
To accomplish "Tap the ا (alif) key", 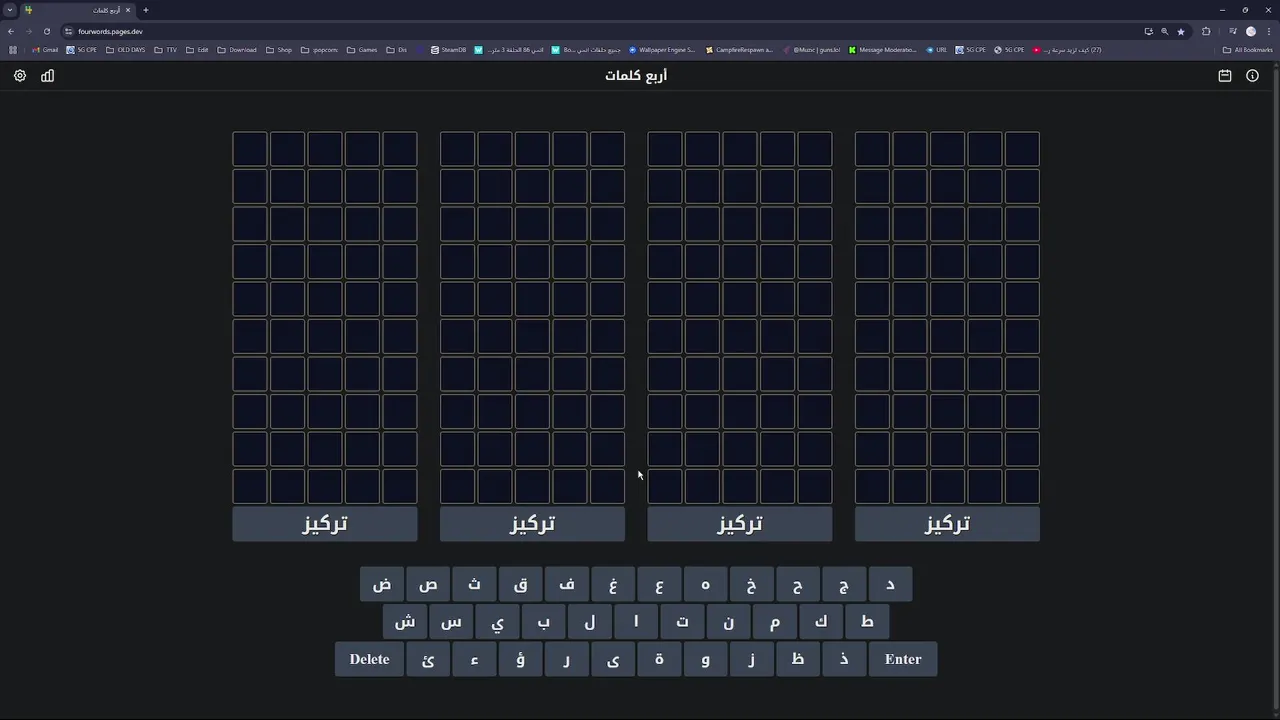I will point(636,622).
